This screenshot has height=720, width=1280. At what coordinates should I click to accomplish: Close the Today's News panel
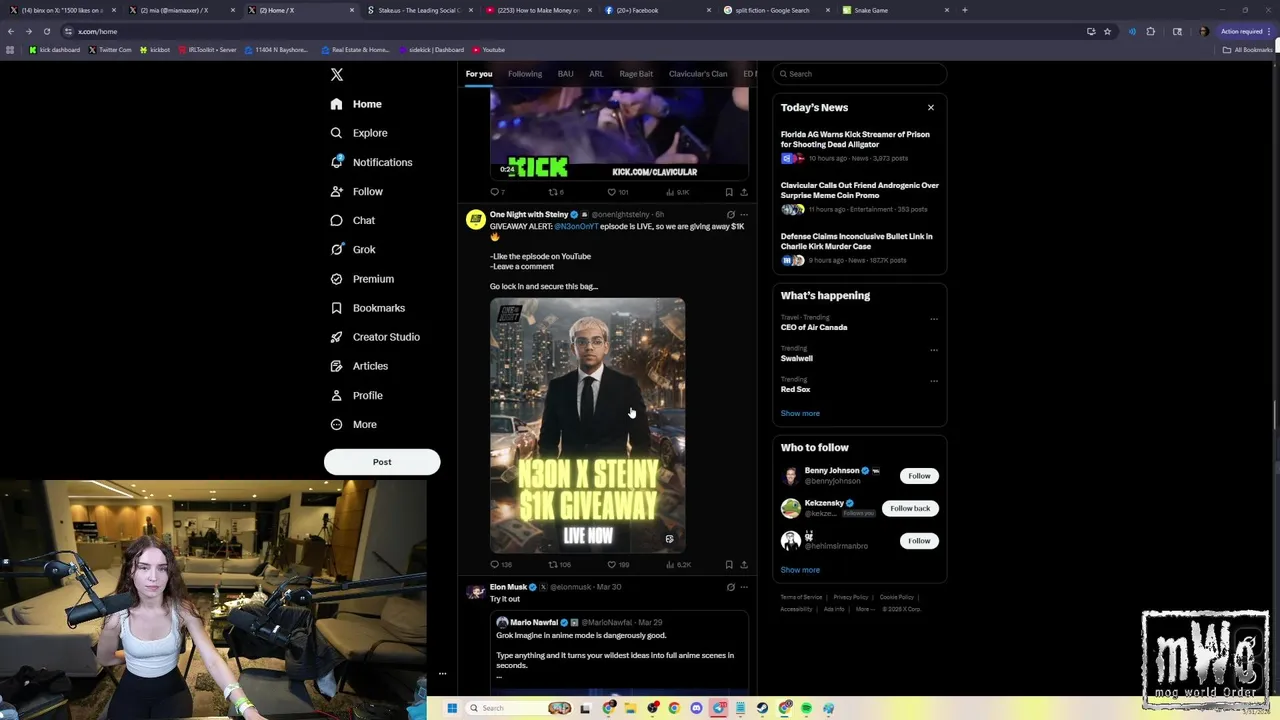[931, 108]
